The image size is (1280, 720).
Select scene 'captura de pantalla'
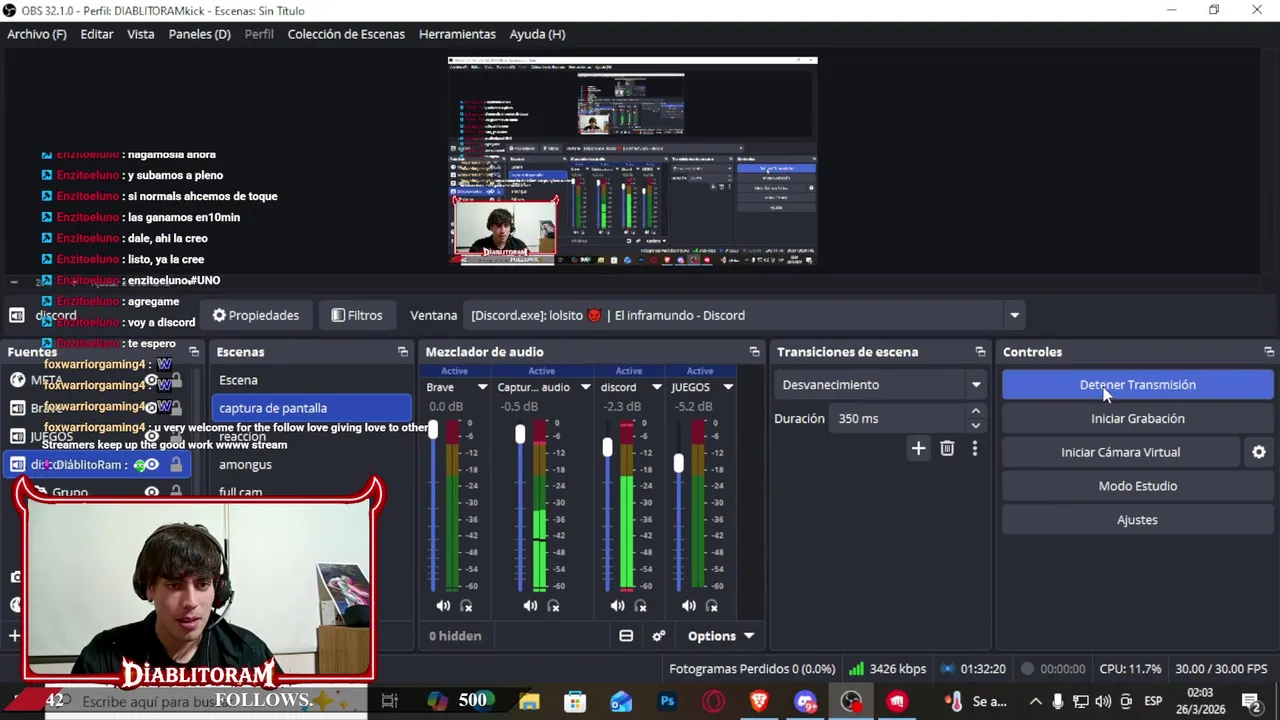[x=312, y=408]
